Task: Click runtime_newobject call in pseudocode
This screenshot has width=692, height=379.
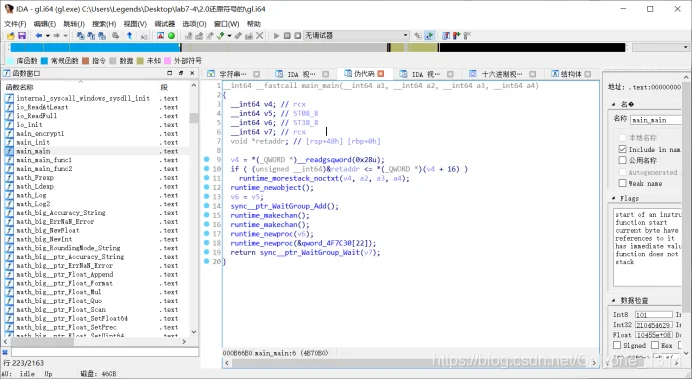Action: pyautogui.click(x=272, y=188)
